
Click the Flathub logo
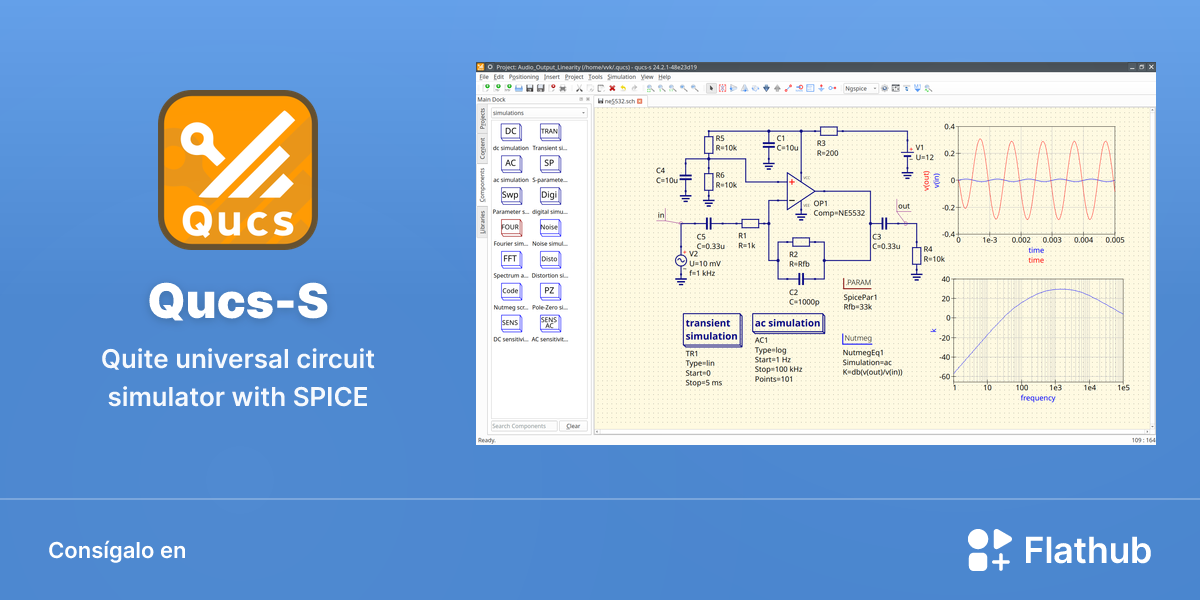point(1059,550)
